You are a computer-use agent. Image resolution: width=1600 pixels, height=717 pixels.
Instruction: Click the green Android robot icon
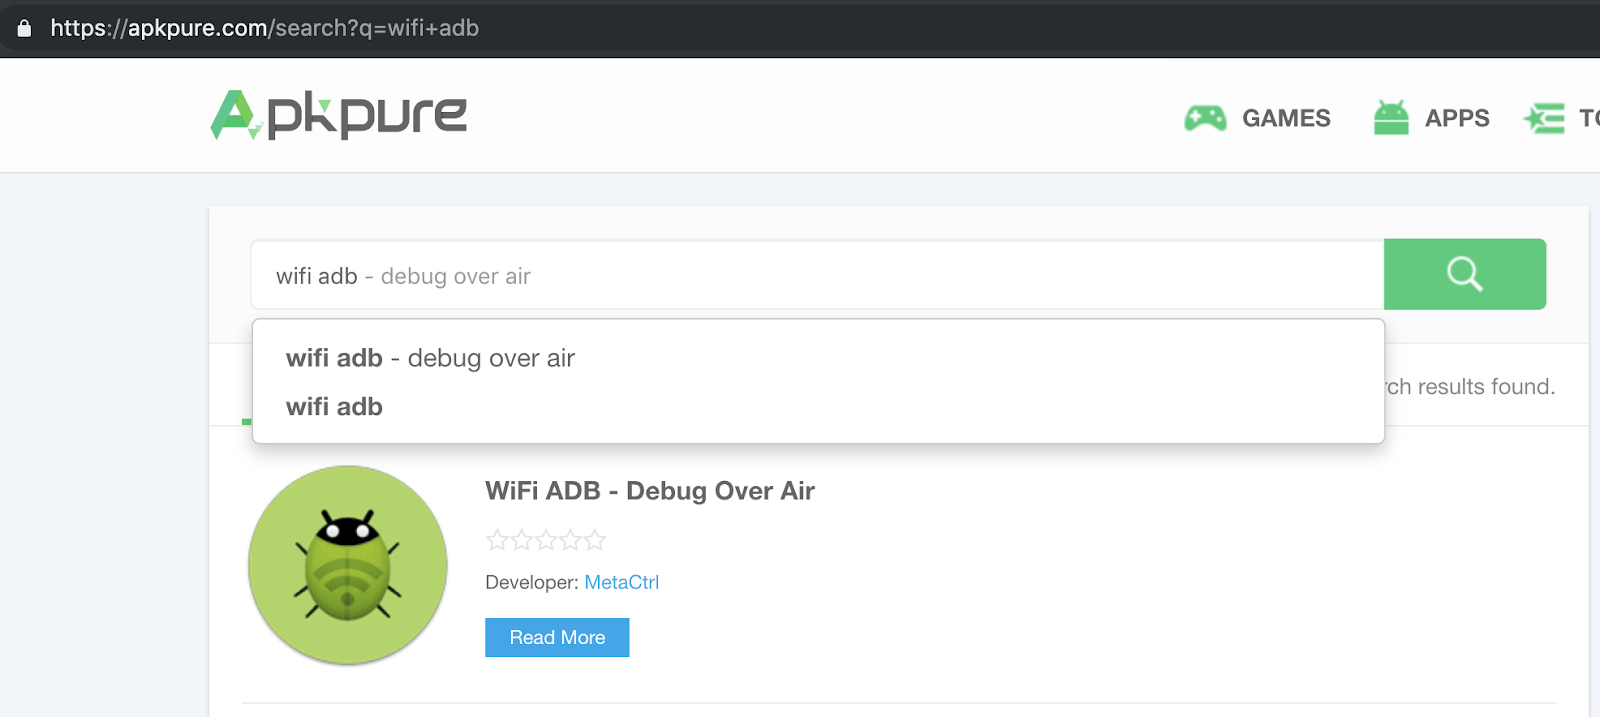[x=1391, y=117]
